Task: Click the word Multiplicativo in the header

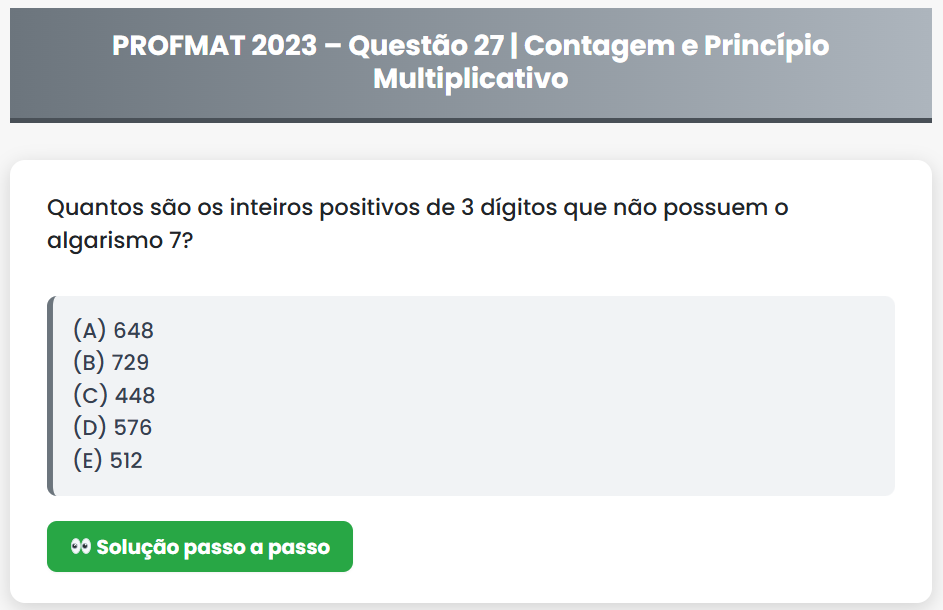Action: pos(470,79)
